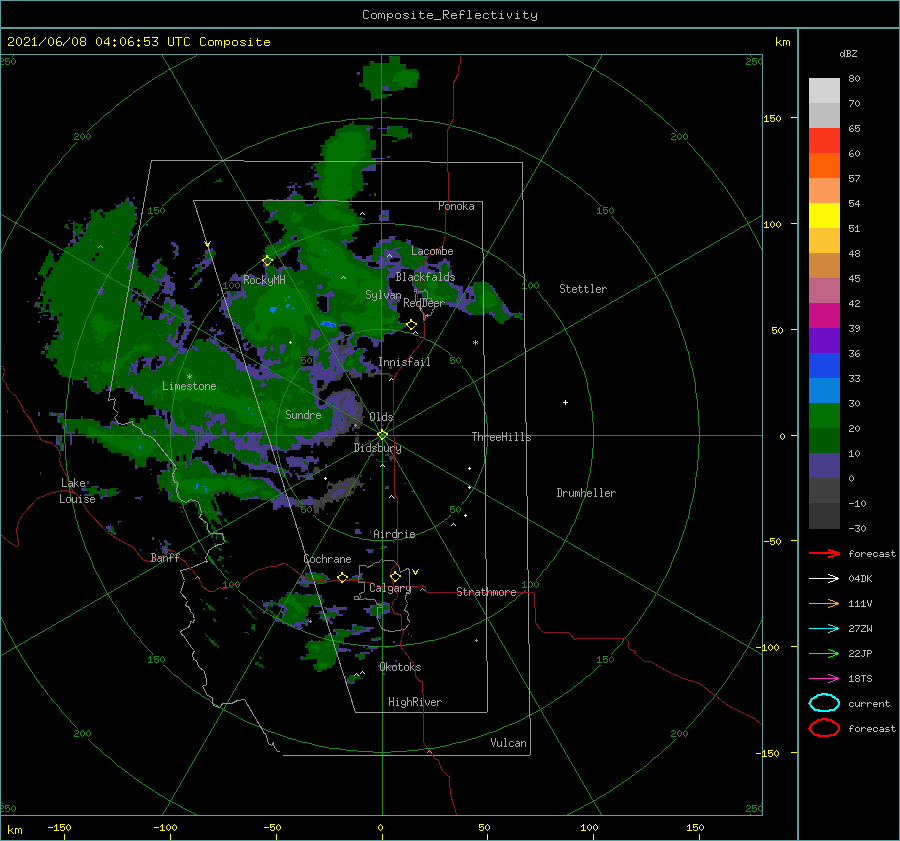Click the yellow diamond marker near Red Deer

click(411, 325)
